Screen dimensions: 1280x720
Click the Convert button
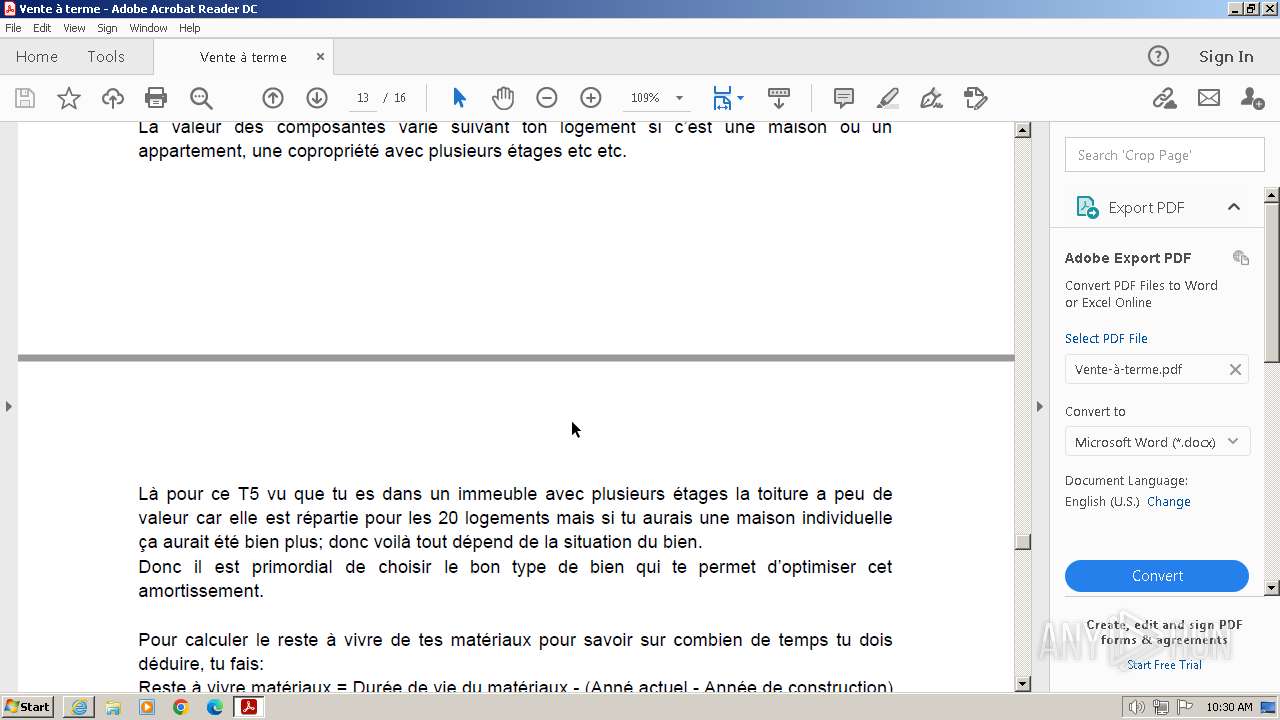click(1157, 576)
